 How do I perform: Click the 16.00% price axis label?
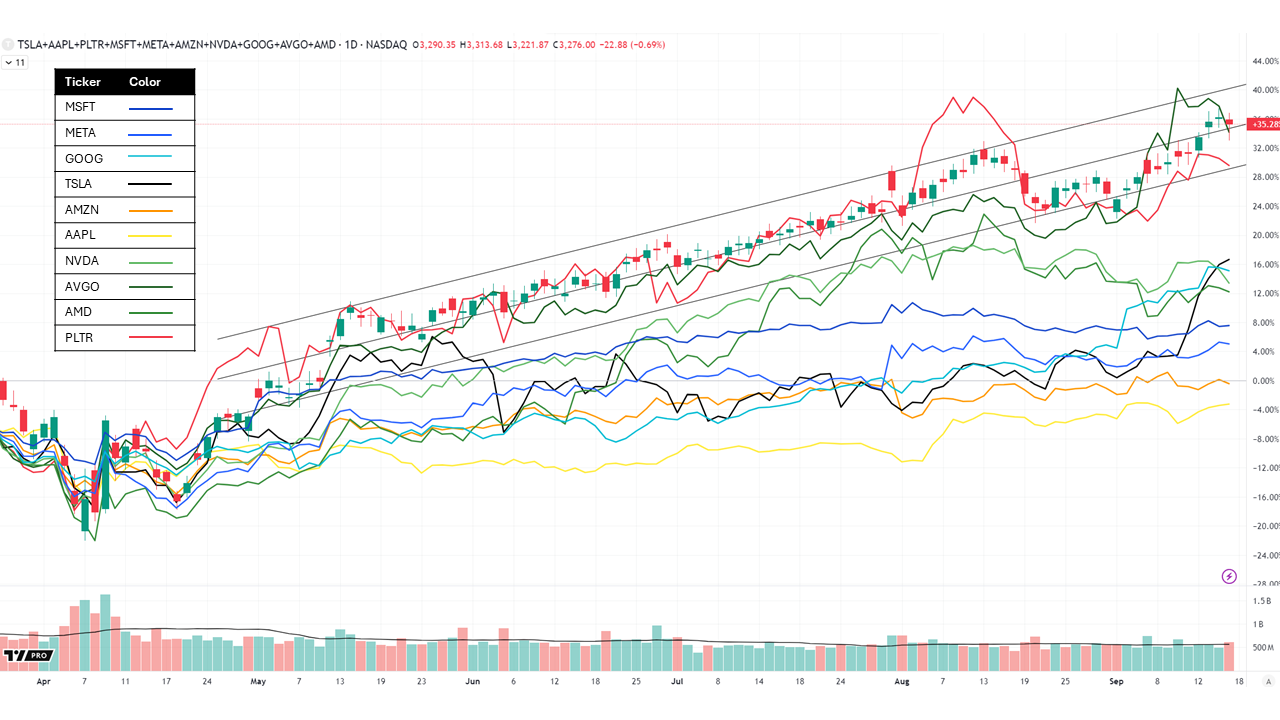(x=1264, y=265)
